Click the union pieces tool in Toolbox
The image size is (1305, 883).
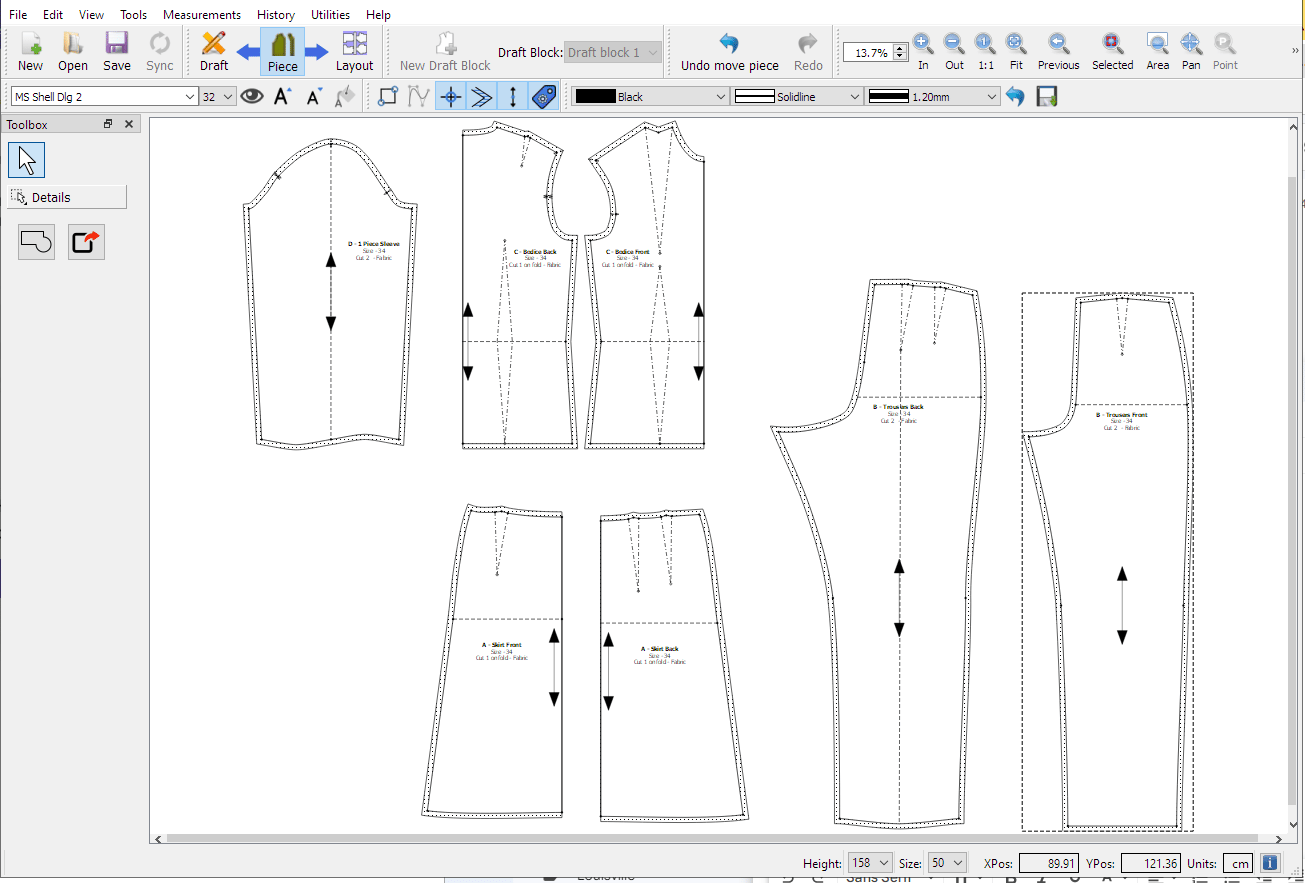(x=36, y=242)
